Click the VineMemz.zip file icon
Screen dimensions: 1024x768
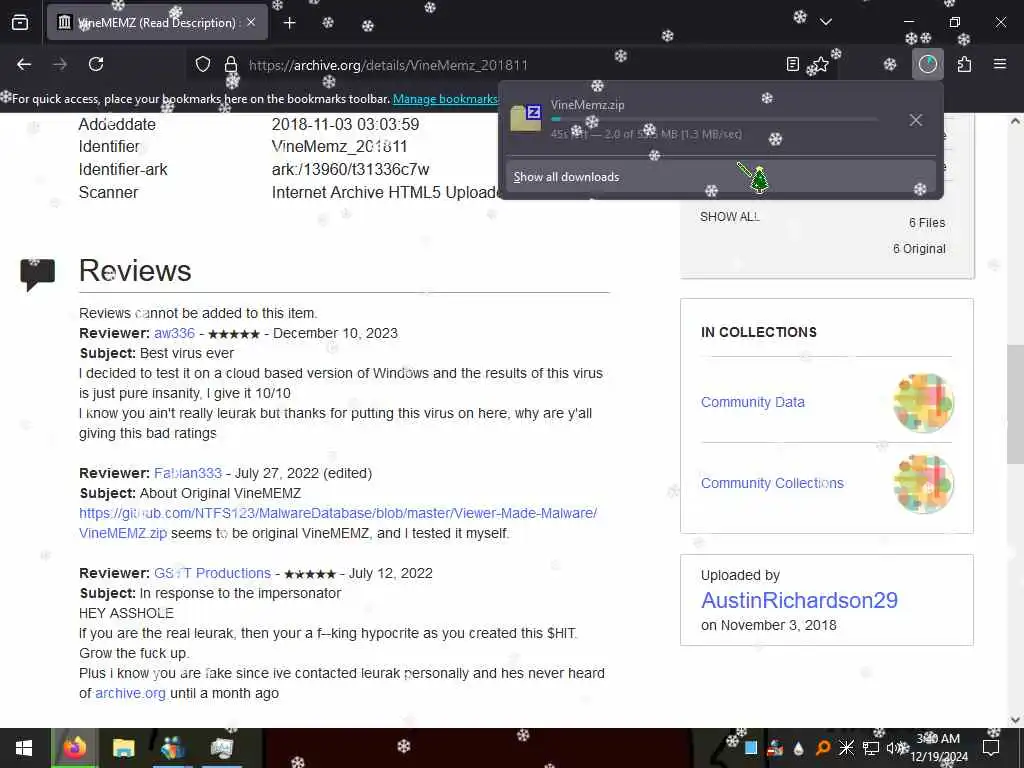pos(526,118)
